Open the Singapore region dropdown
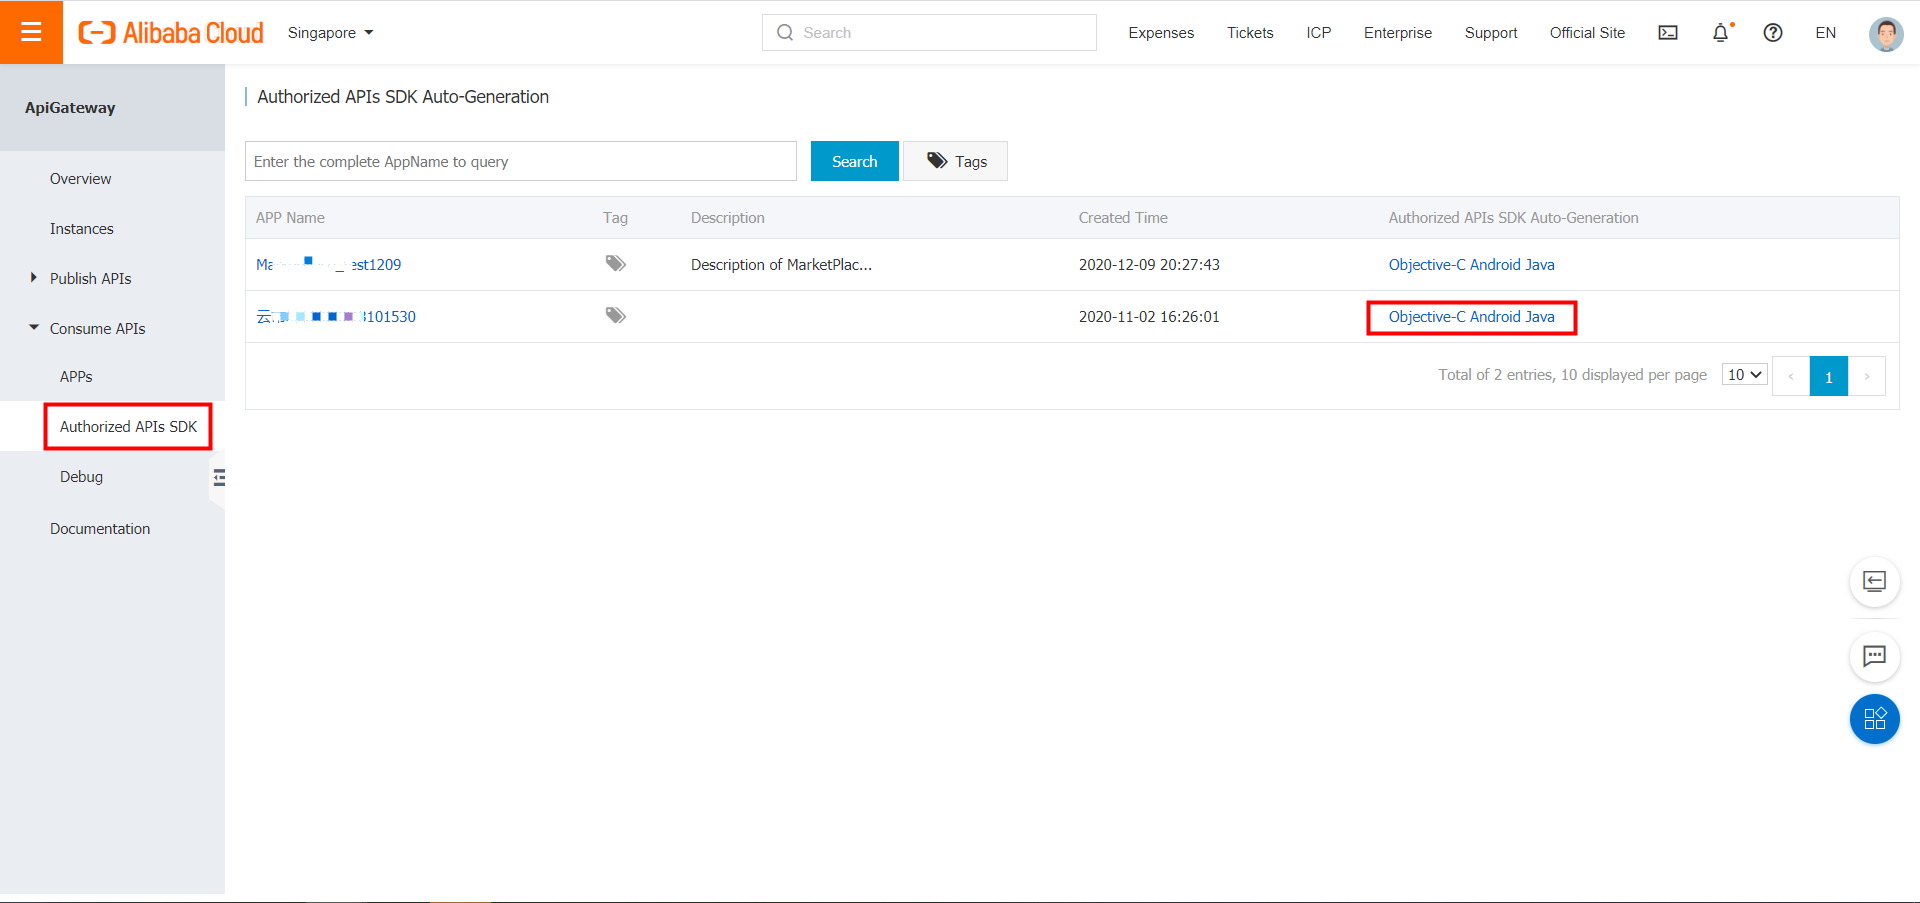 [x=330, y=33]
